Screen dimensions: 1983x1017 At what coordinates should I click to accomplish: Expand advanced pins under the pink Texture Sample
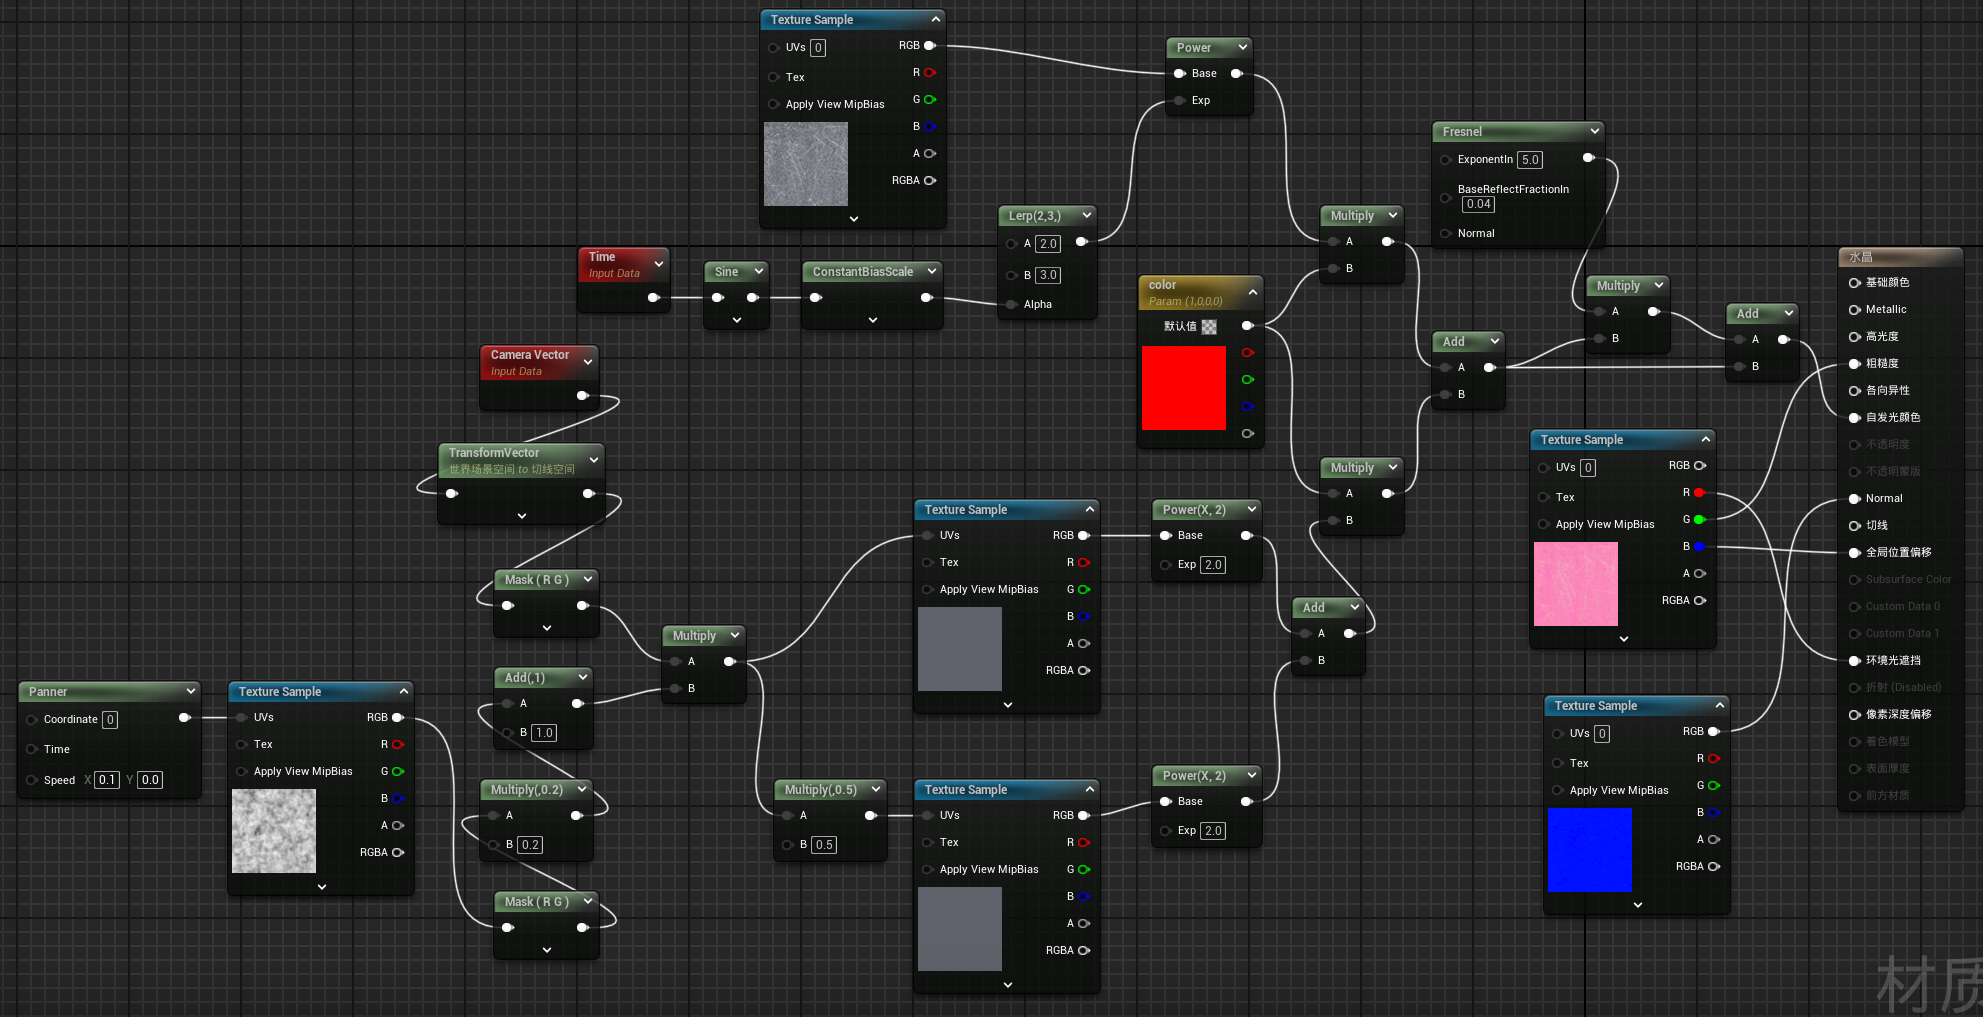[1624, 639]
